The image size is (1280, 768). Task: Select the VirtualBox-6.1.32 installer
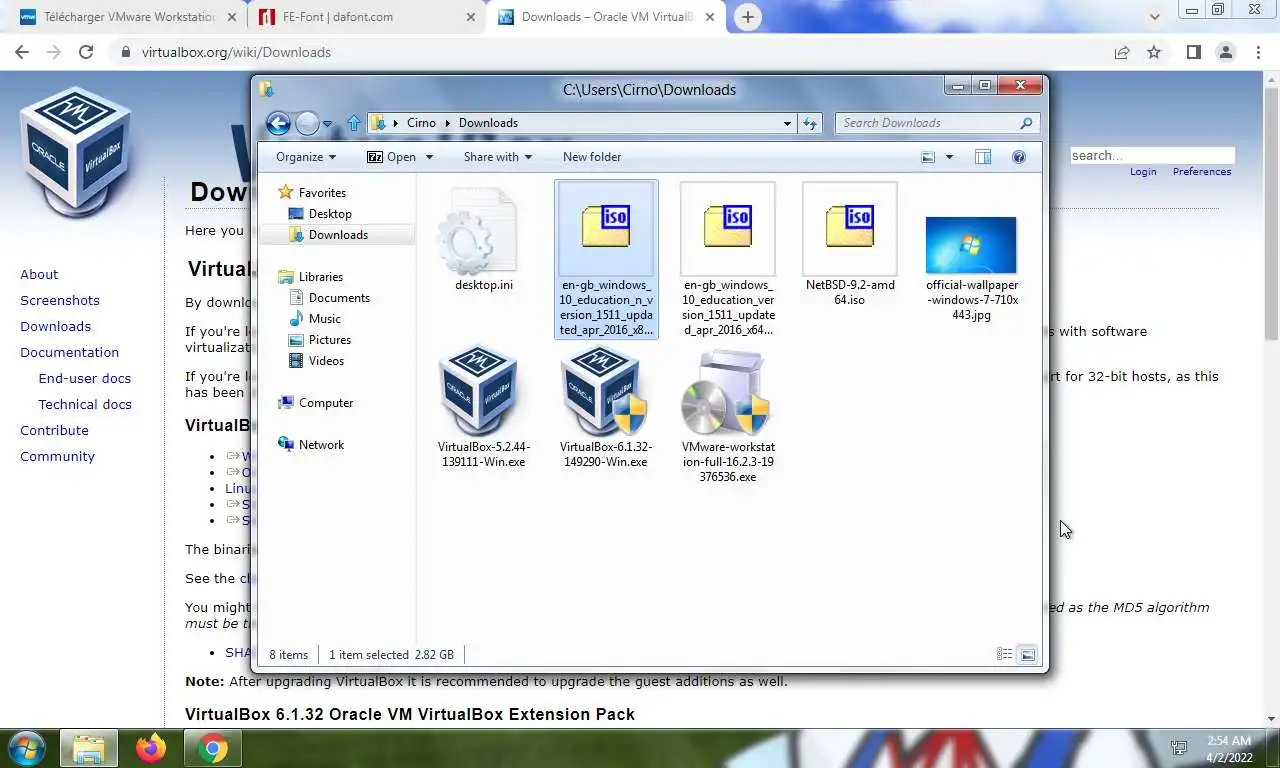click(606, 408)
